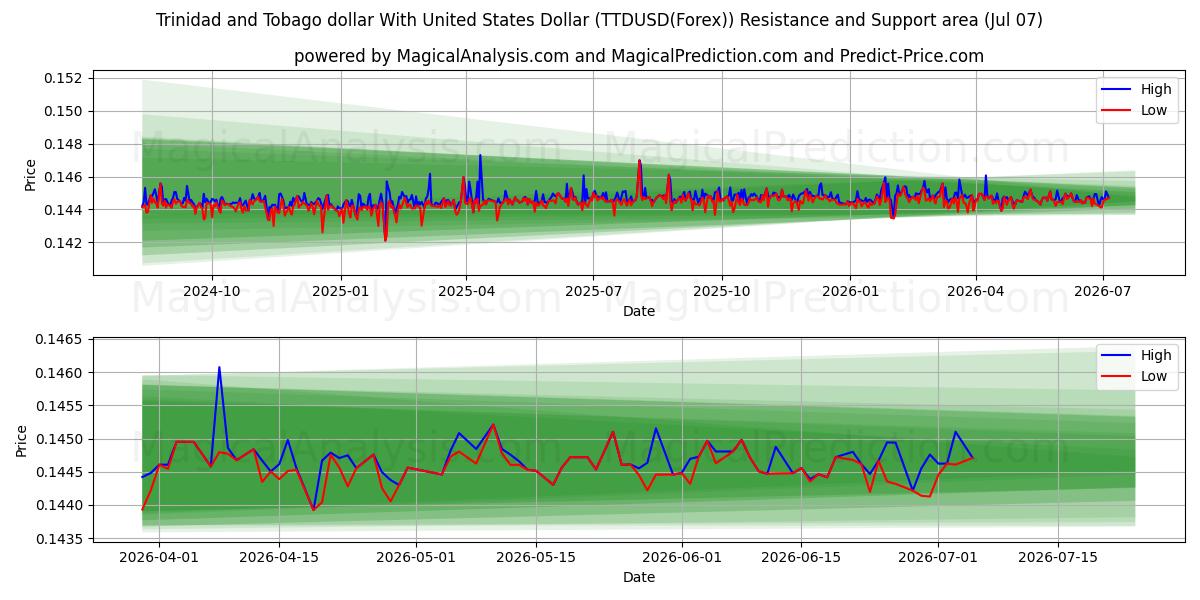Click the 2026-06-15 x-axis tick label

[801, 557]
